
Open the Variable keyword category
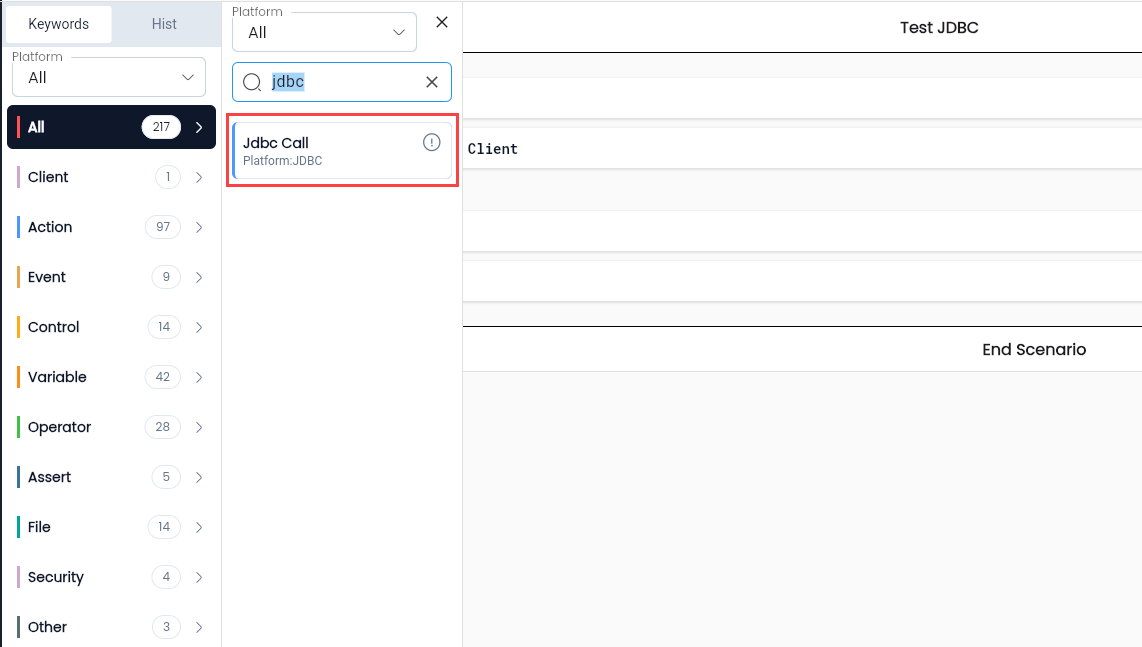[x=111, y=377]
